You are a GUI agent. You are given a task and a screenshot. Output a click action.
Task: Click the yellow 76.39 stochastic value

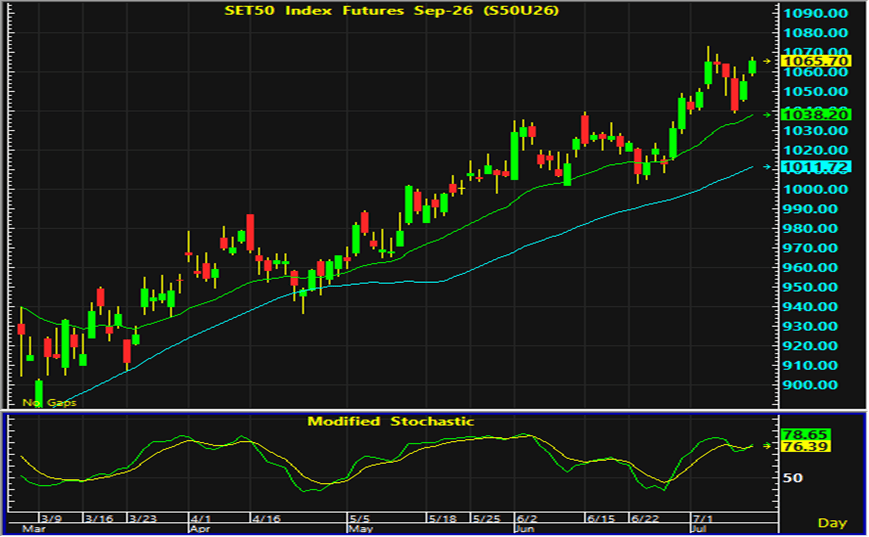805,447
